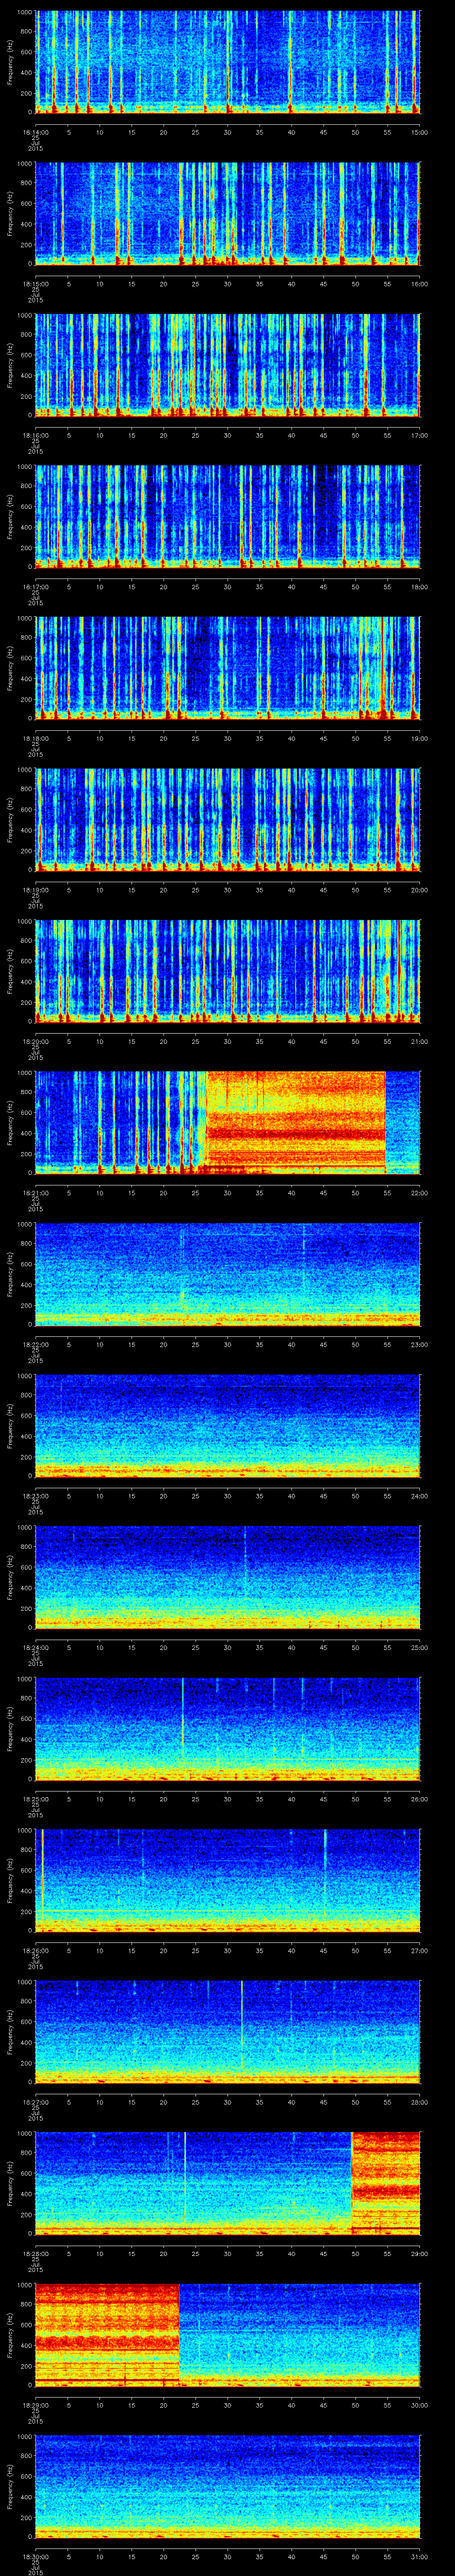Click the 18:27:00 start time label
Viewport: 455px width, 2576px height.
click(x=35, y=2101)
